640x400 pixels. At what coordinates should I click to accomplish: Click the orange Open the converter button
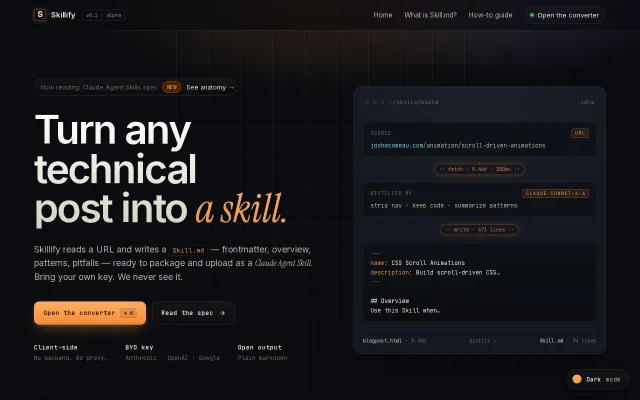(x=90, y=313)
